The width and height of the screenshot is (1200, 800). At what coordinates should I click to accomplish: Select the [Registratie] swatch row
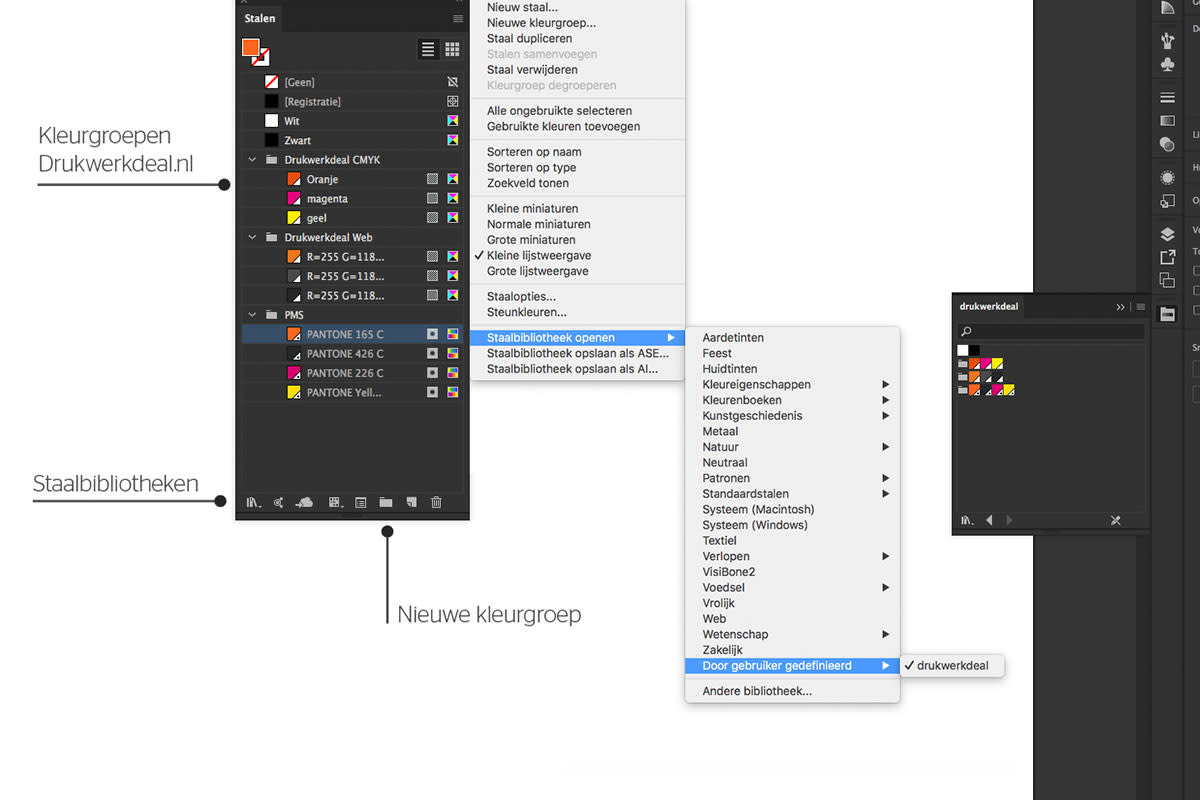(x=354, y=102)
